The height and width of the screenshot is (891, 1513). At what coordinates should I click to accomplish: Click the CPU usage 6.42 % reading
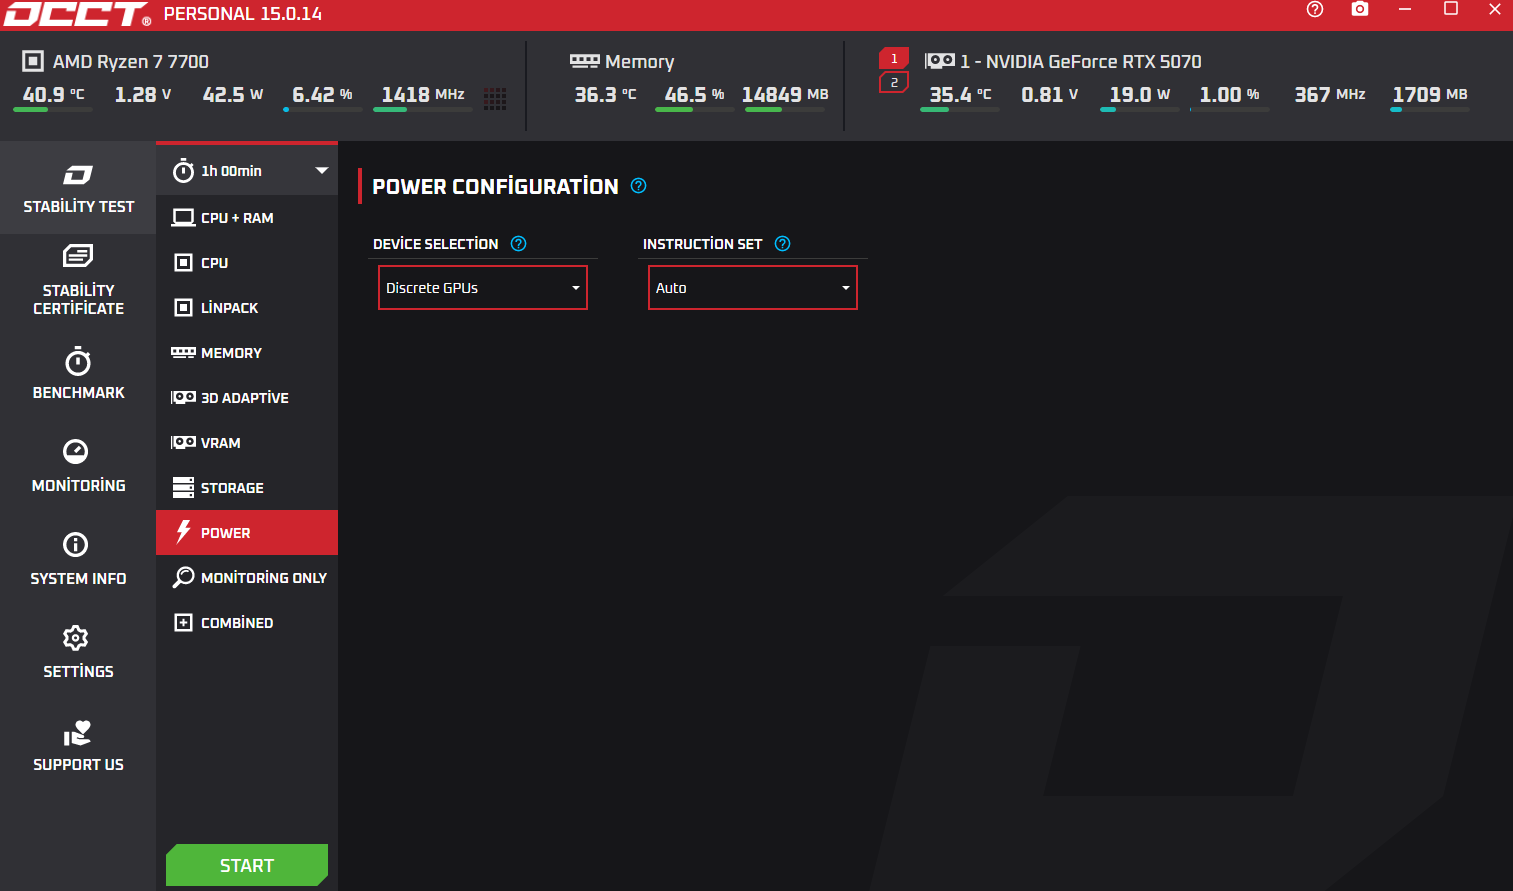[x=322, y=95]
